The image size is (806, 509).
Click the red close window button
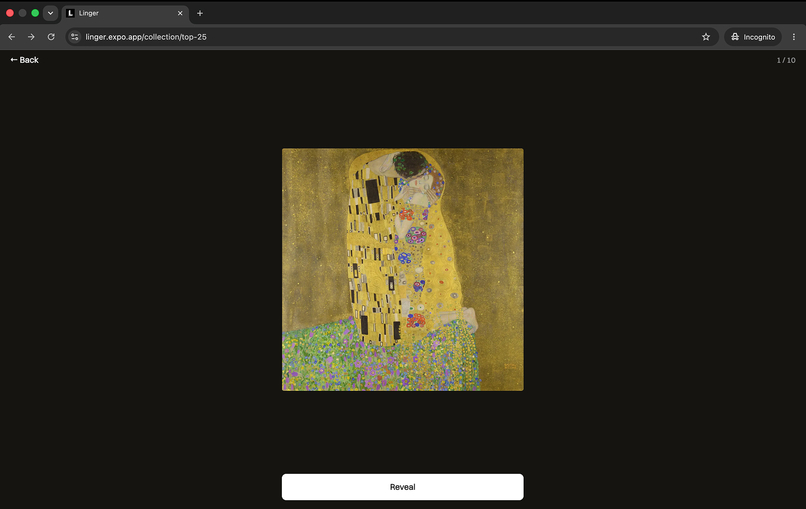pos(10,13)
